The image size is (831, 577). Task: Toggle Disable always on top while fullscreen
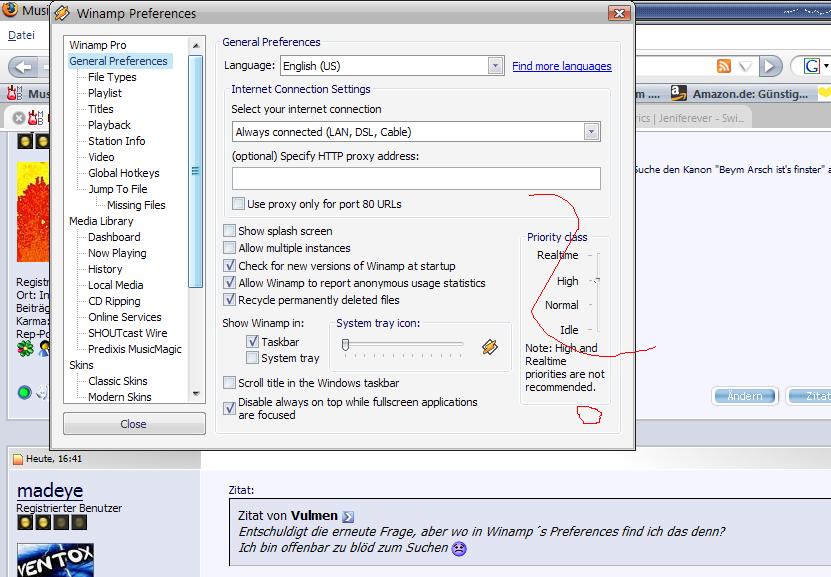229,408
